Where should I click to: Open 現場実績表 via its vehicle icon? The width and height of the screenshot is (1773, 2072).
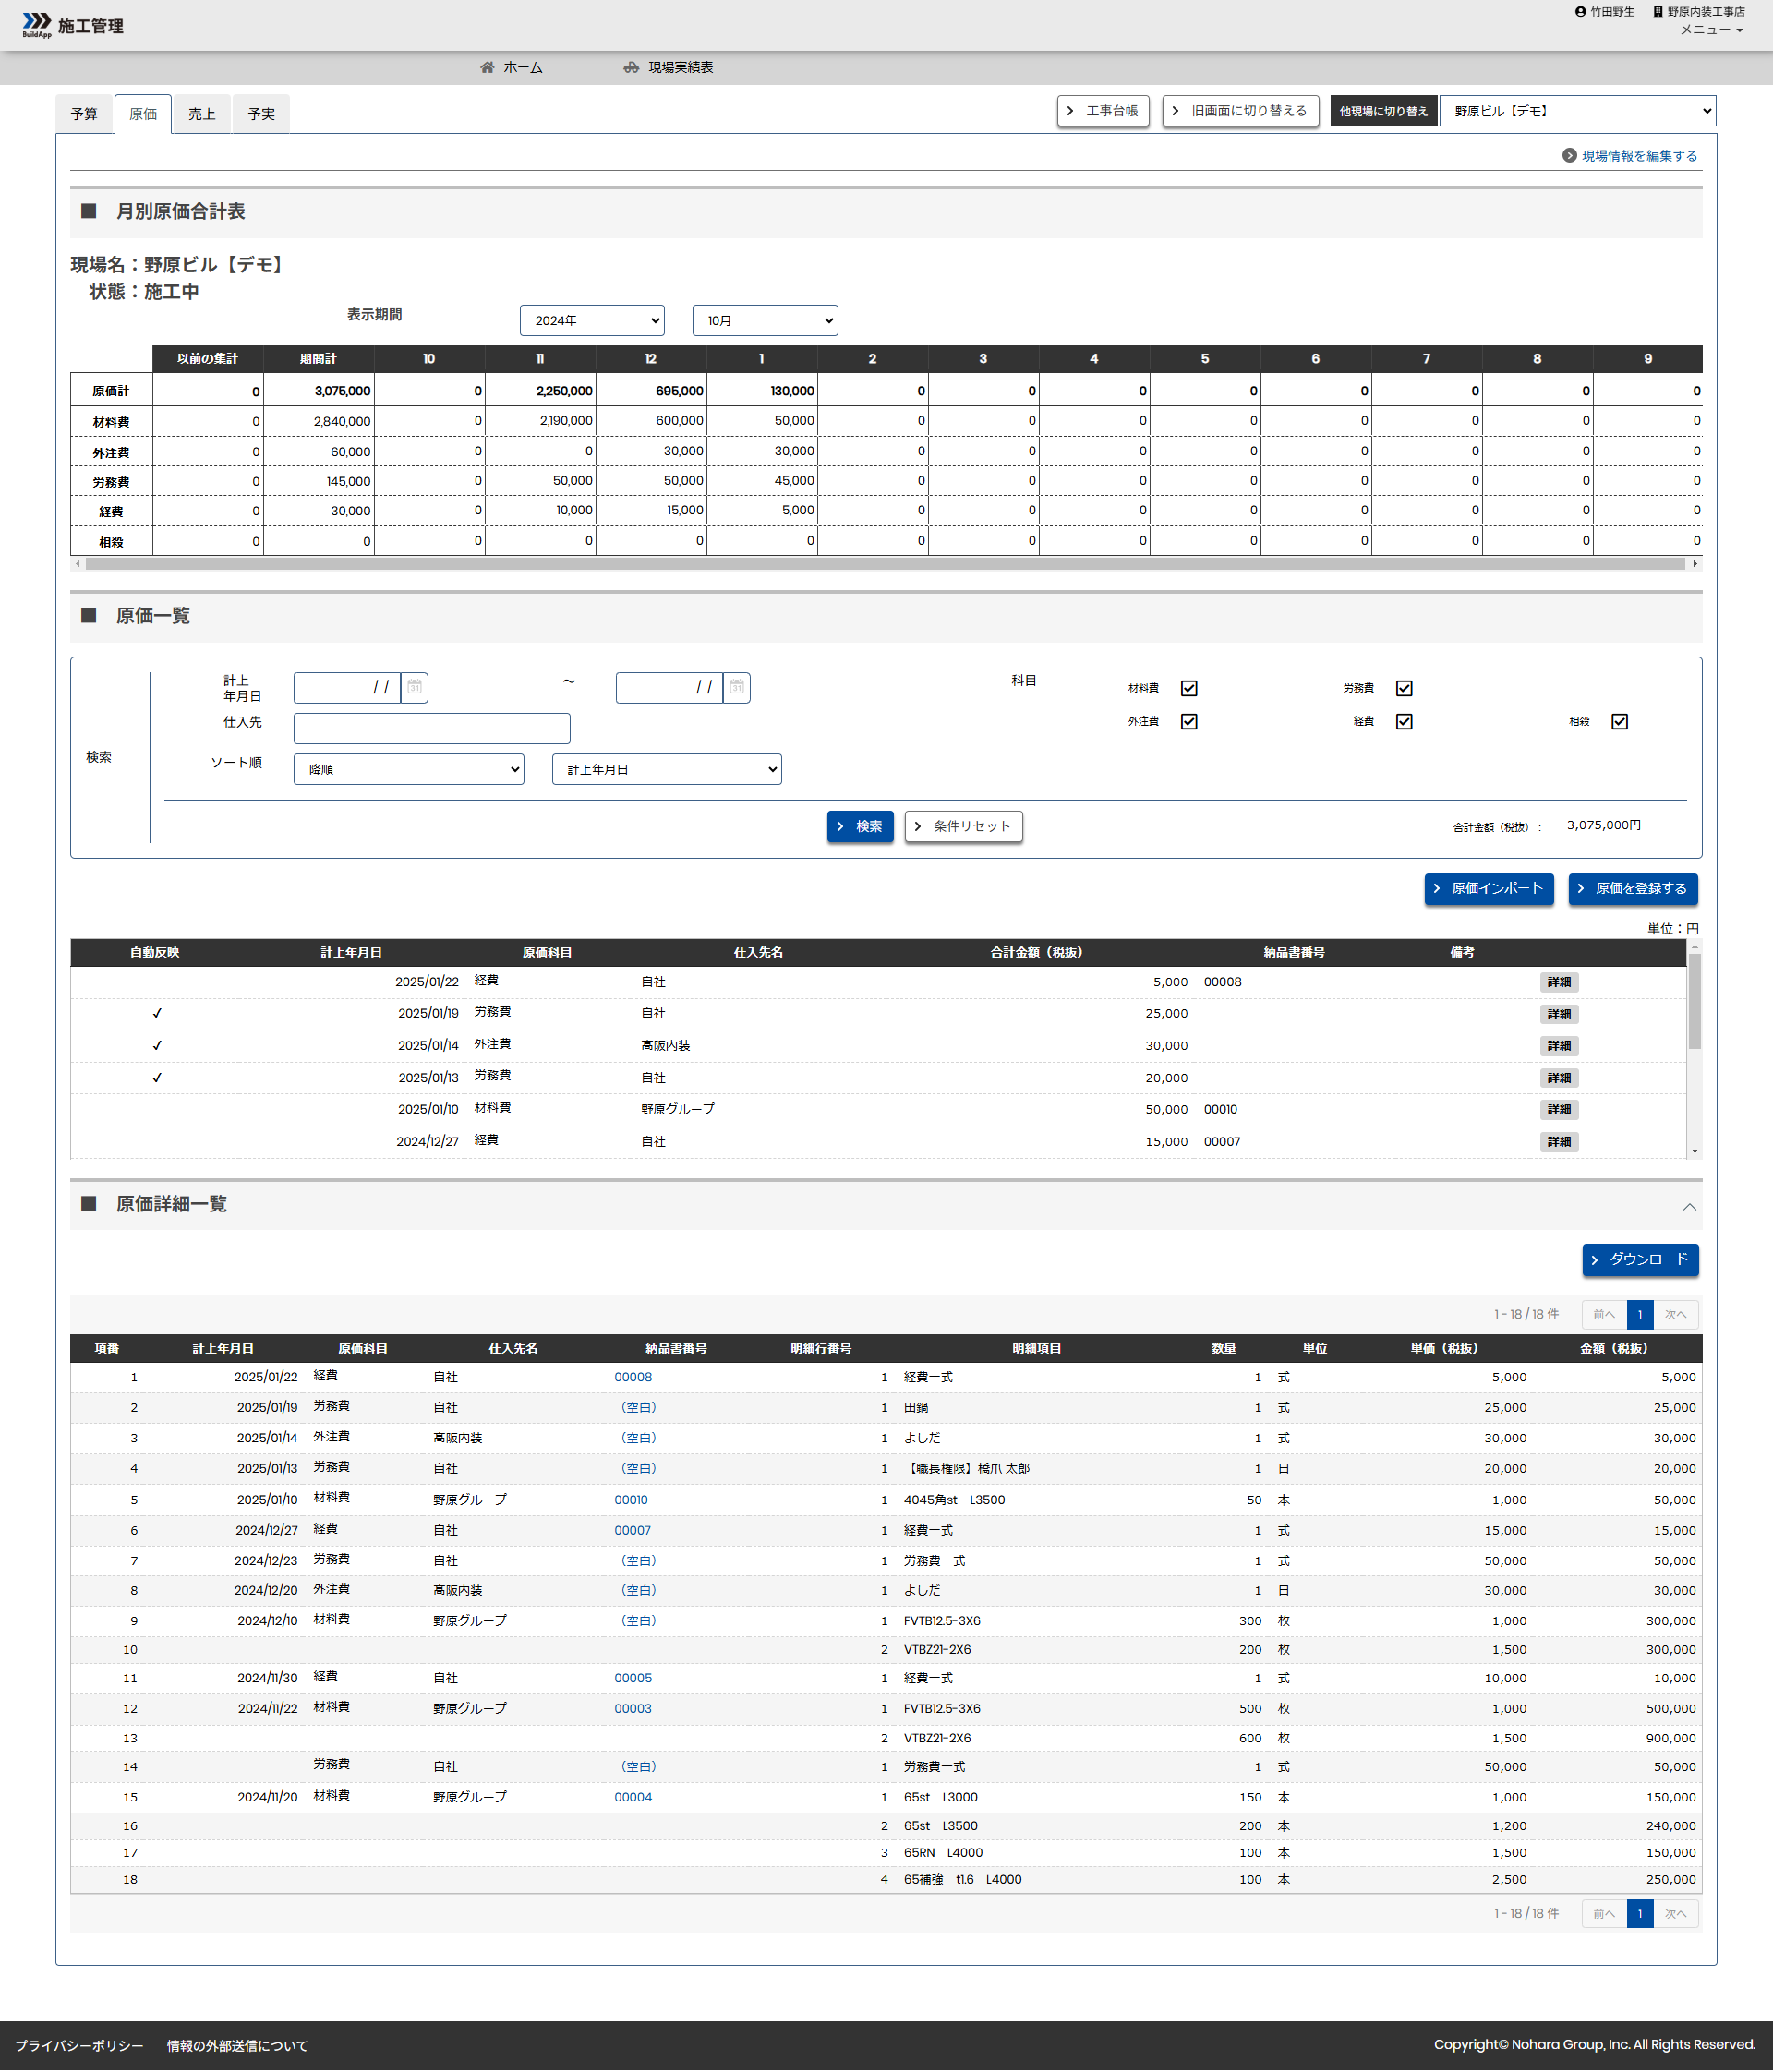click(x=631, y=67)
